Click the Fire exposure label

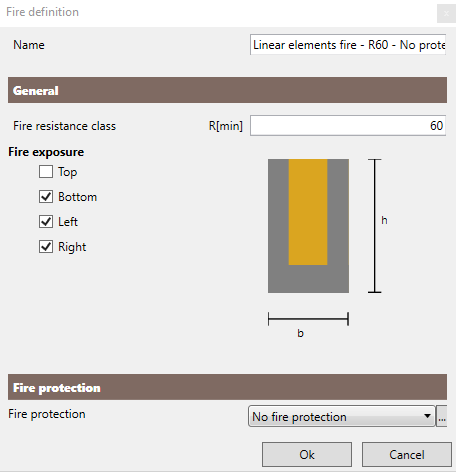(46, 152)
